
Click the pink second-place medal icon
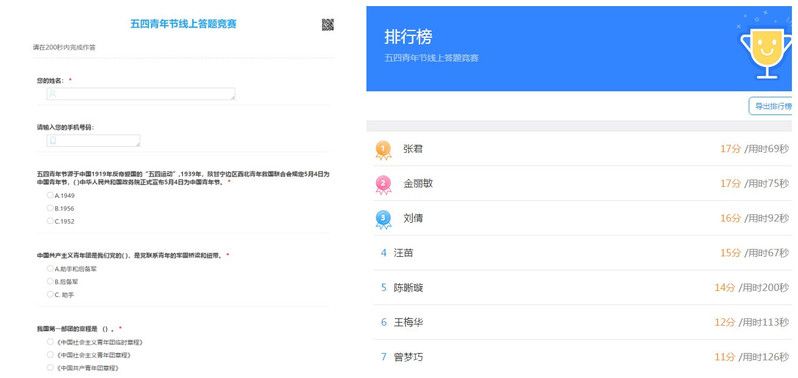[x=383, y=185]
